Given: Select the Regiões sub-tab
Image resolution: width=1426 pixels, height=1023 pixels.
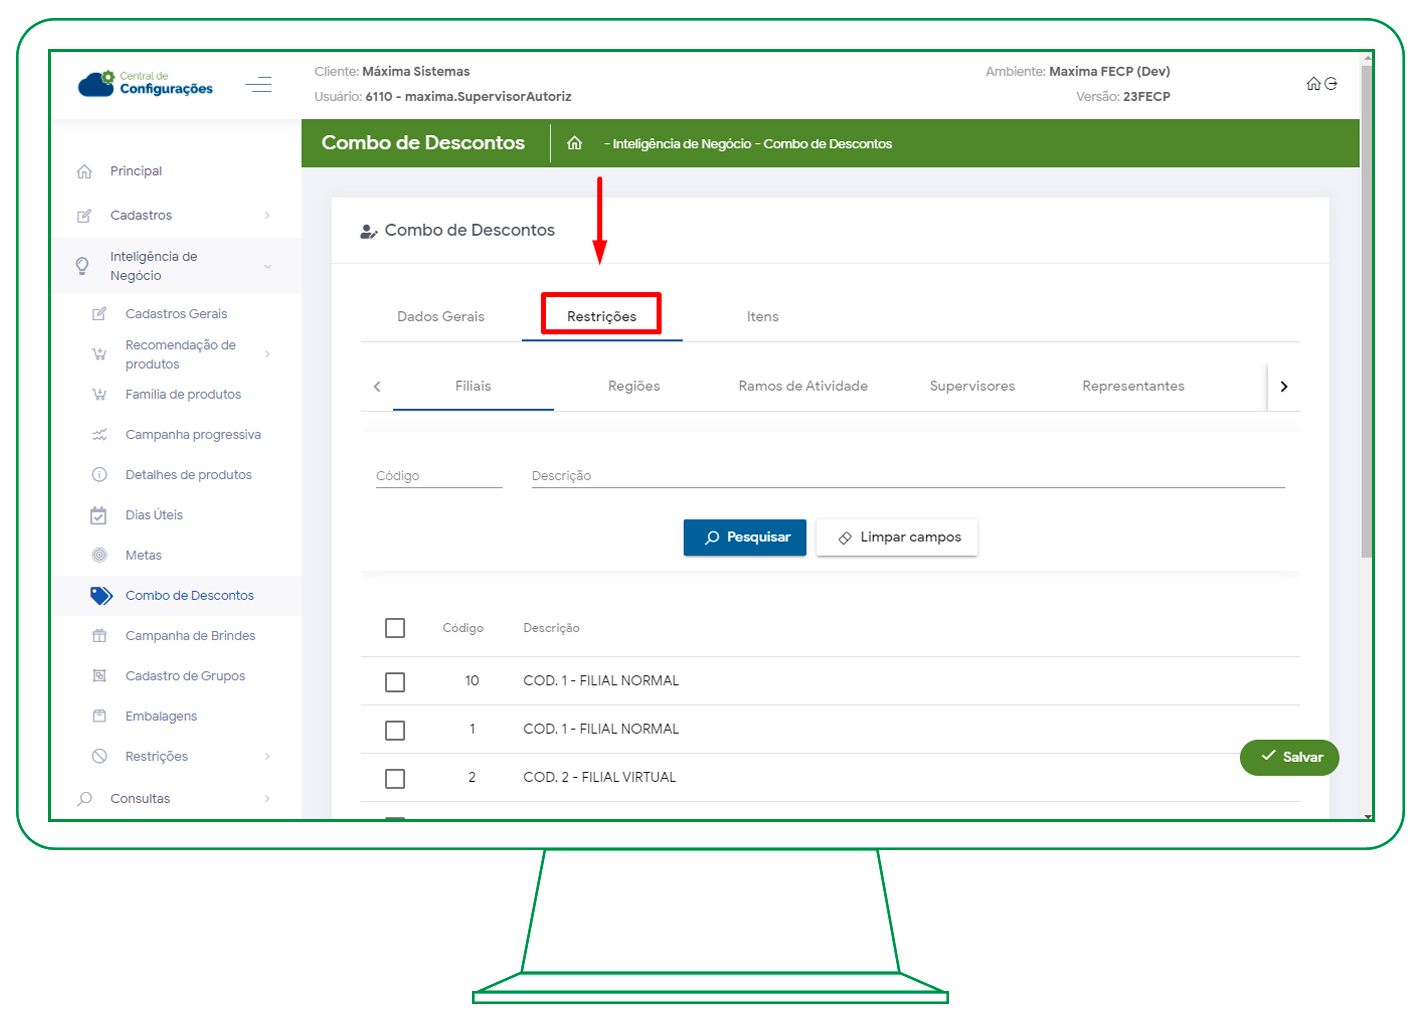Looking at the screenshot, I should pos(633,386).
